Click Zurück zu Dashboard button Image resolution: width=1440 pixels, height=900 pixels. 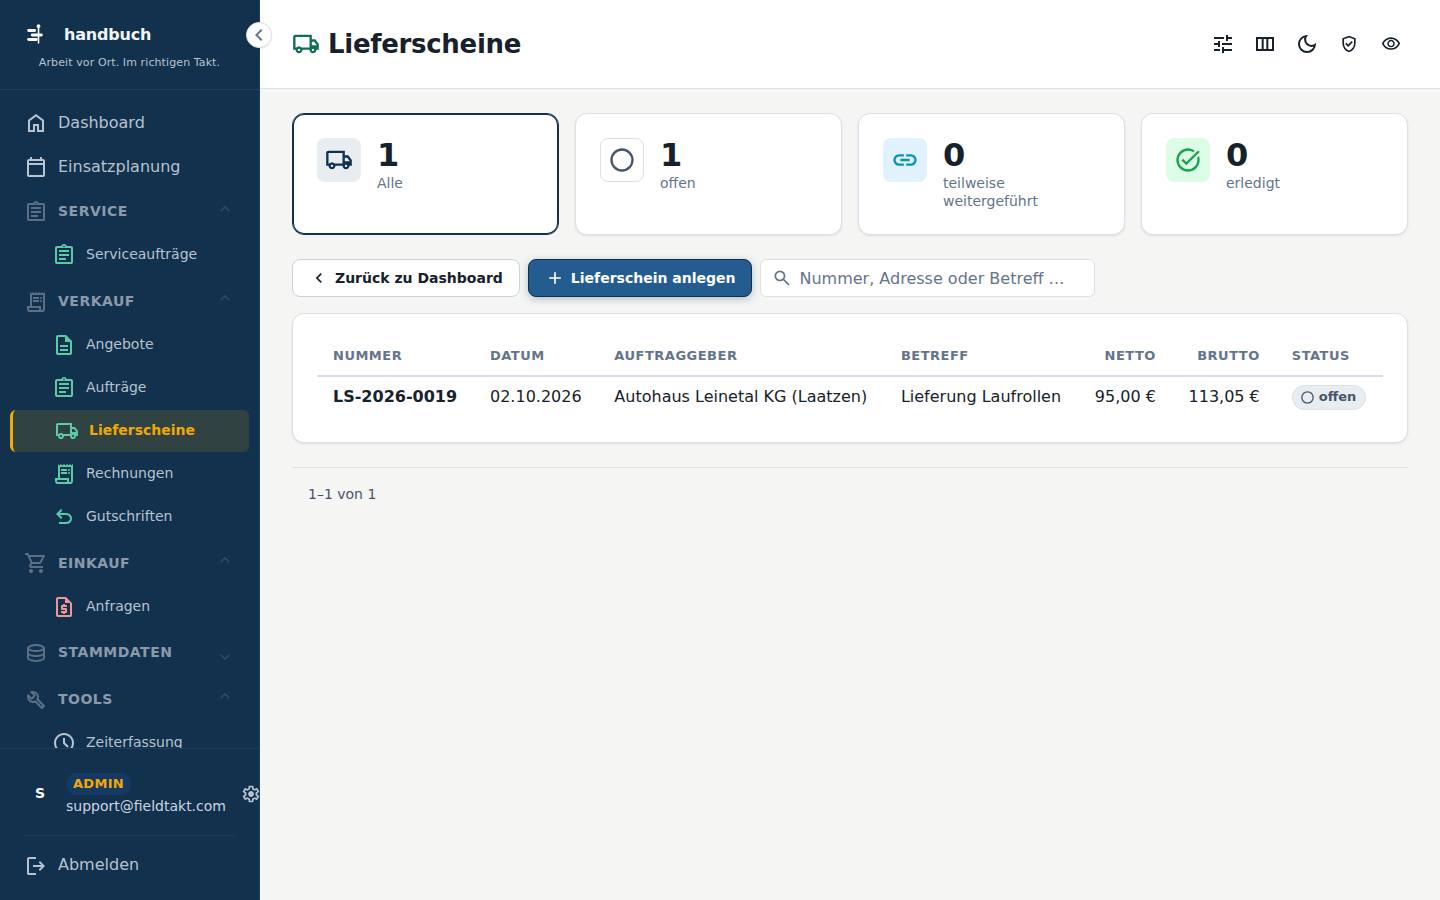pos(406,278)
